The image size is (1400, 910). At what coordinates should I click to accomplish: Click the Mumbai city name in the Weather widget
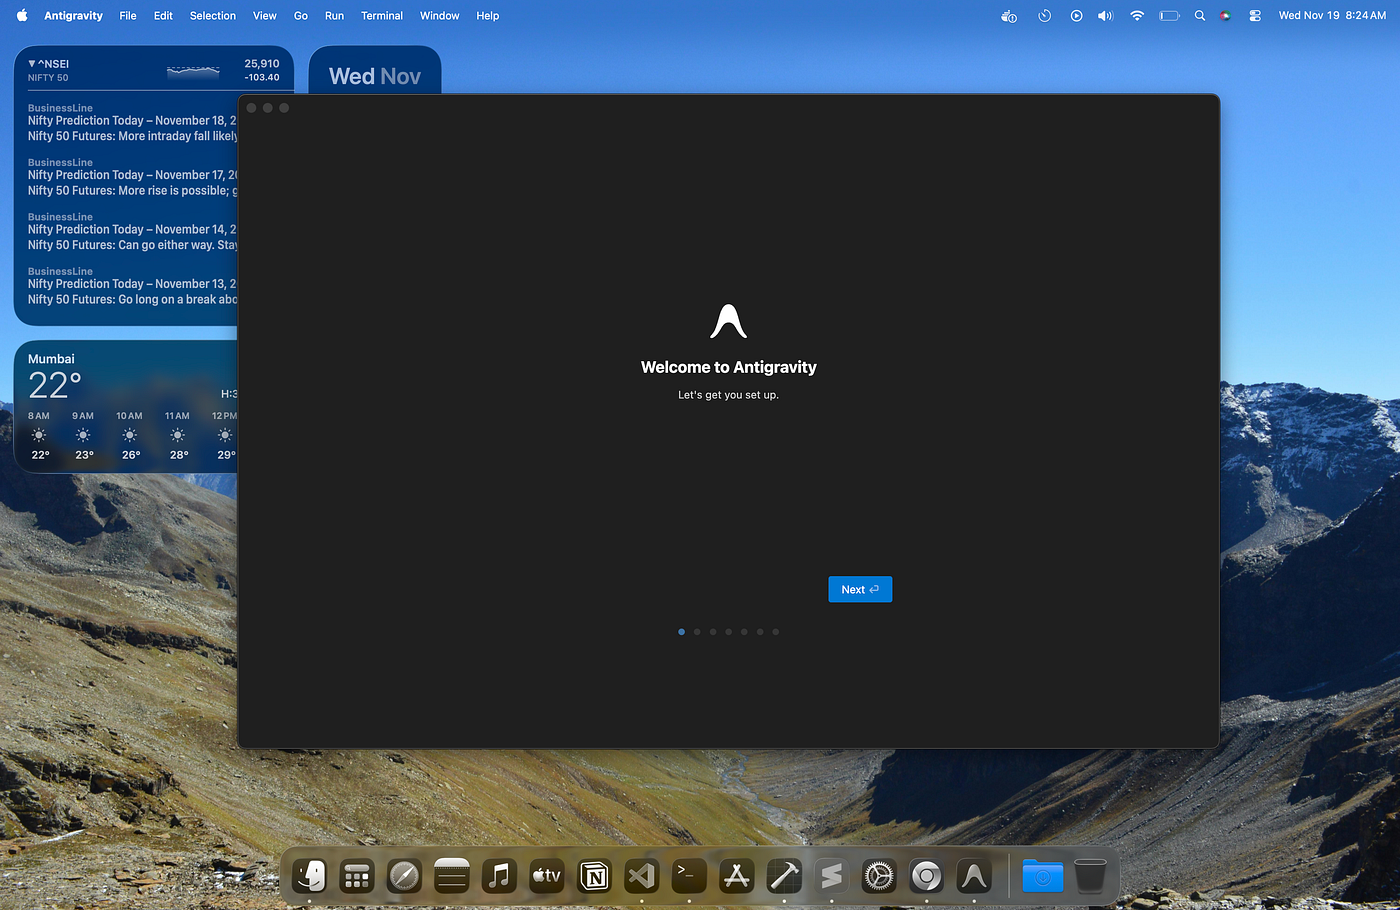click(x=51, y=359)
